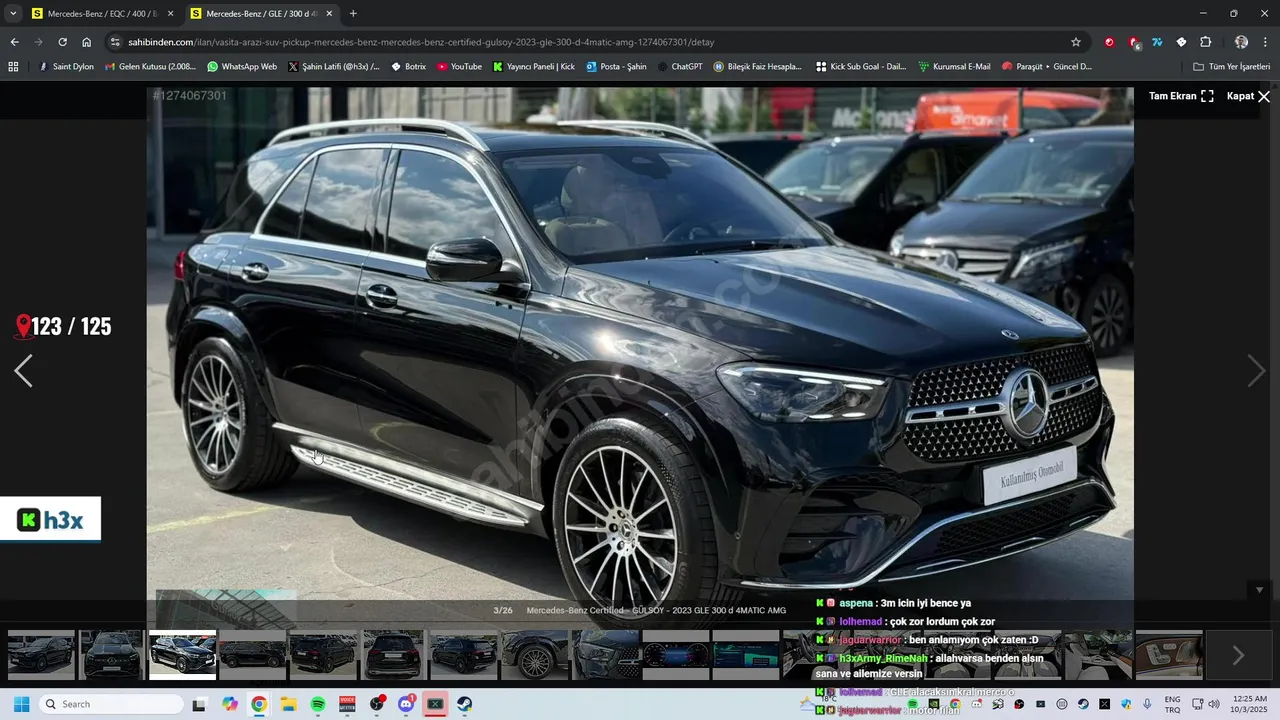Open the sixth thumbnail rear view
The width and height of the screenshot is (1280, 720).
coord(393,655)
